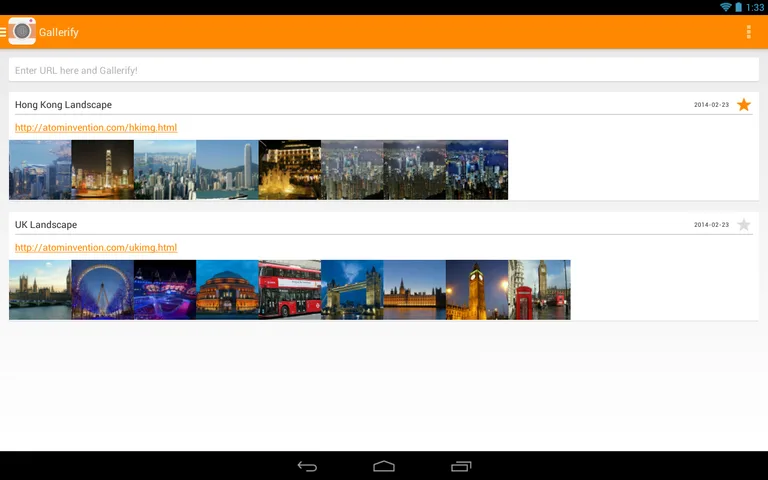Click the UK Landscape date 2014-02-23
768x480 pixels.
pos(711,225)
